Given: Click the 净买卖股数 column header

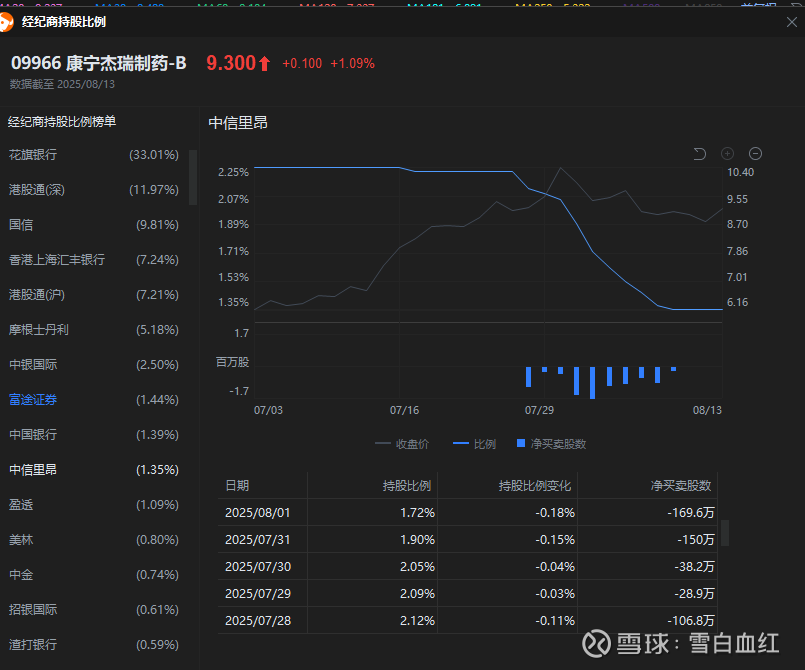Looking at the screenshot, I should [x=681, y=486].
